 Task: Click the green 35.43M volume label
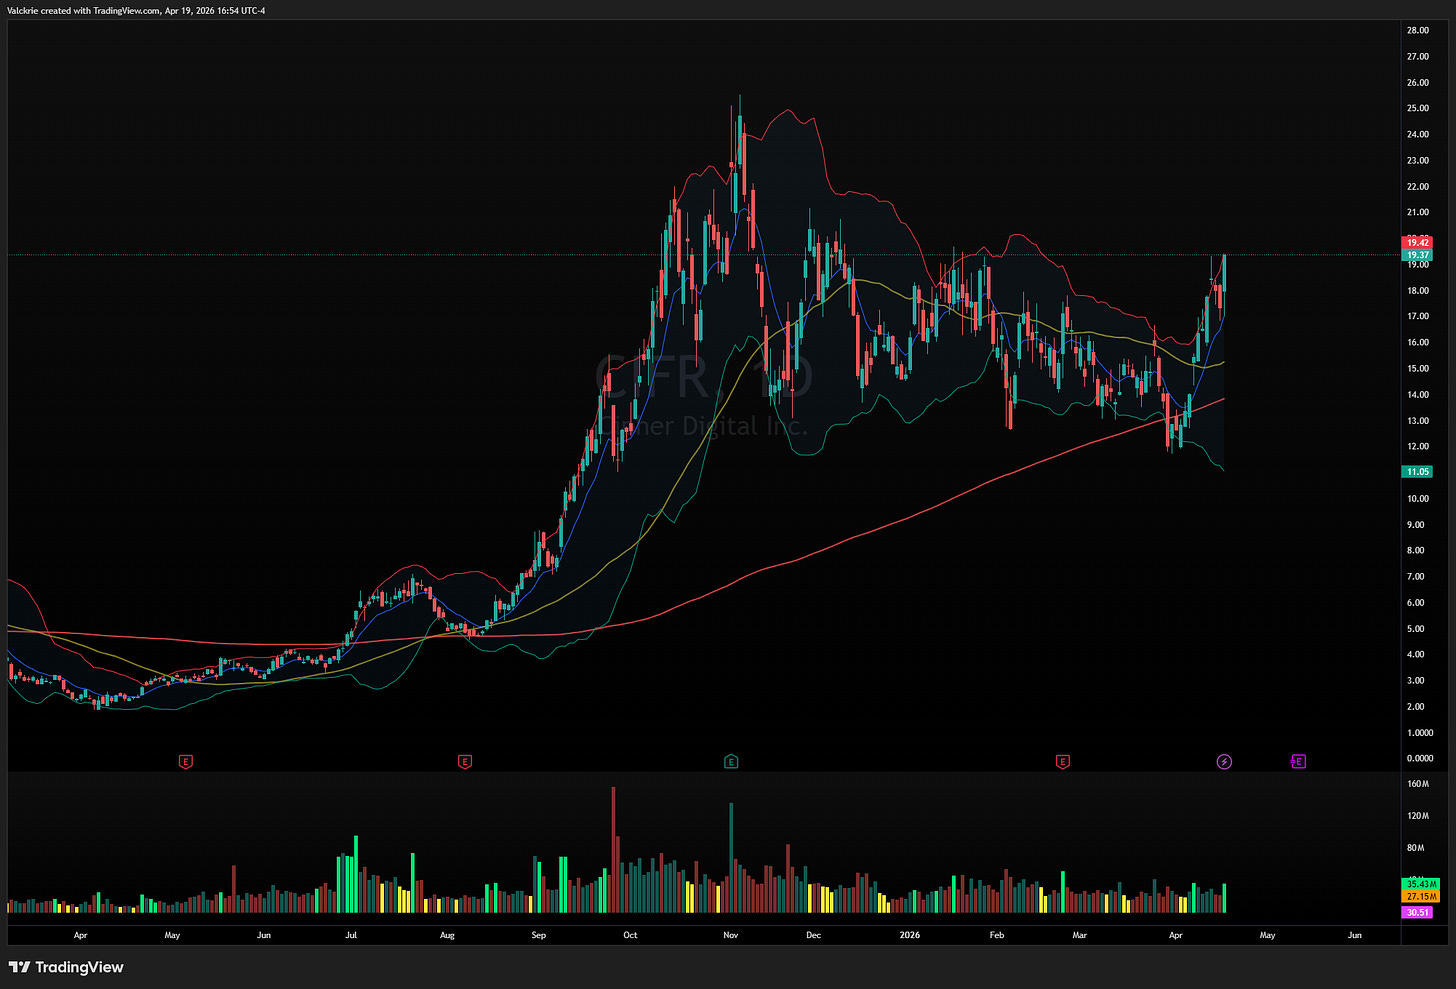(1421, 884)
